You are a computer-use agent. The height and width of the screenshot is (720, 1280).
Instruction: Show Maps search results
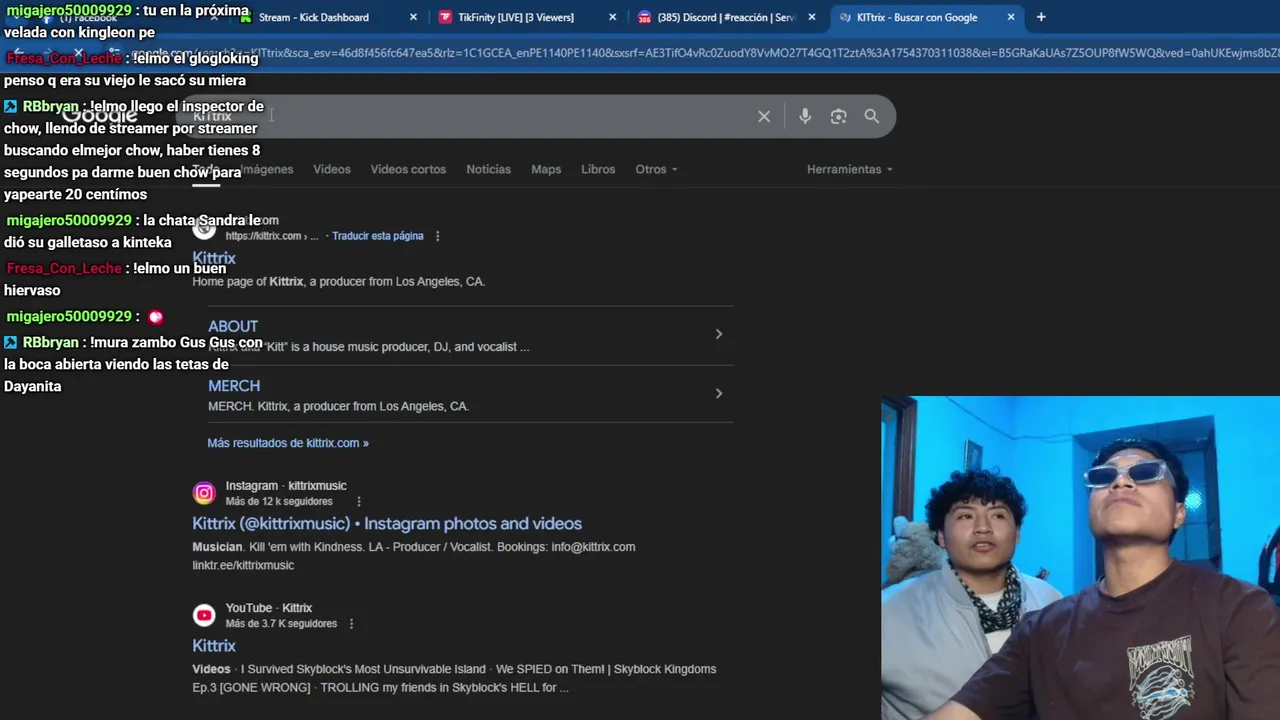pyautogui.click(x=546, y=169)
